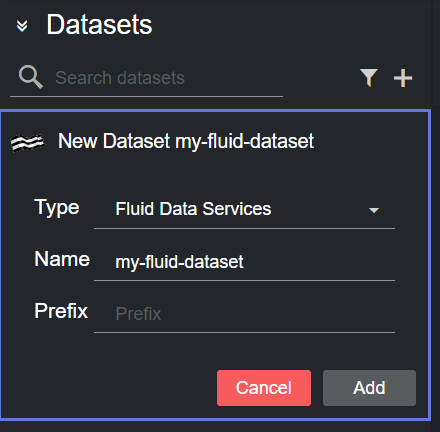Click the magnifier search icon
Viewport: 440px width, 432px height.
[31, 77]
